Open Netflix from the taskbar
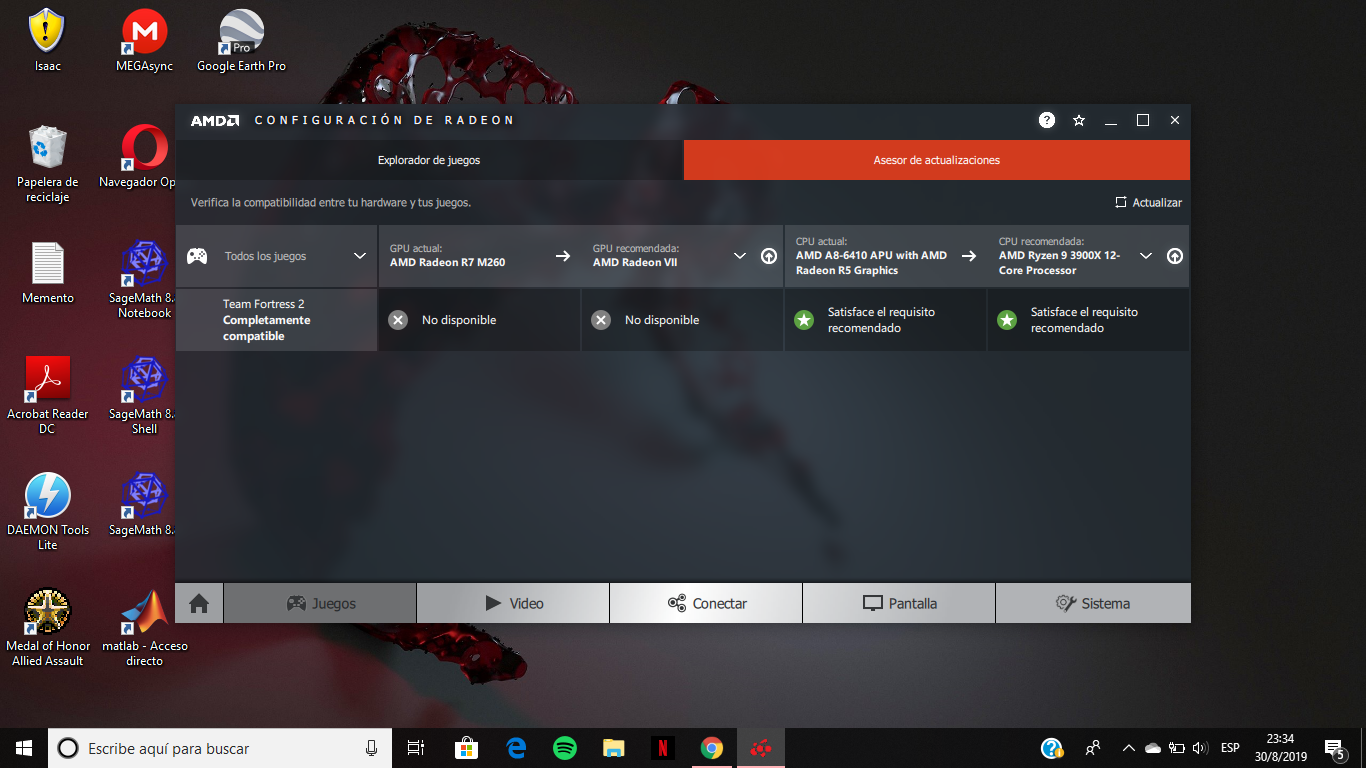Screen dimensions: 1366x768 tap(663, 748)
